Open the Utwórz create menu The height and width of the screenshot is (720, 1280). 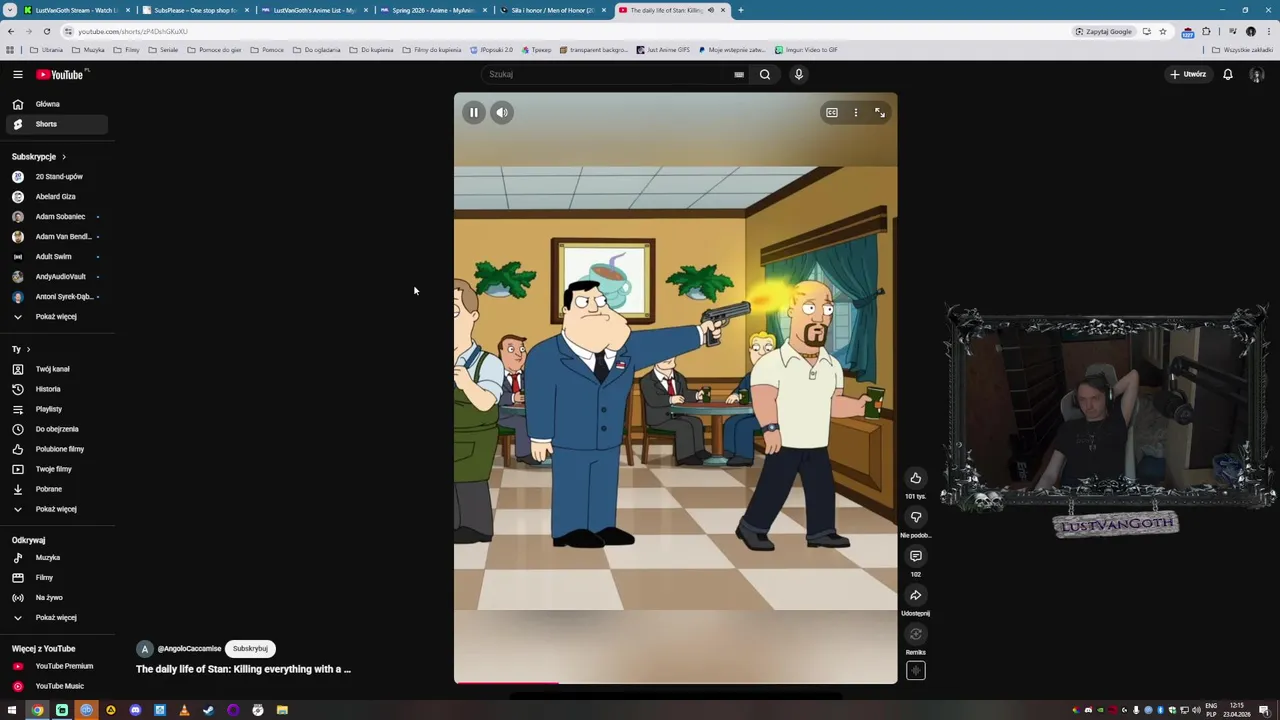pos(1189,74)
